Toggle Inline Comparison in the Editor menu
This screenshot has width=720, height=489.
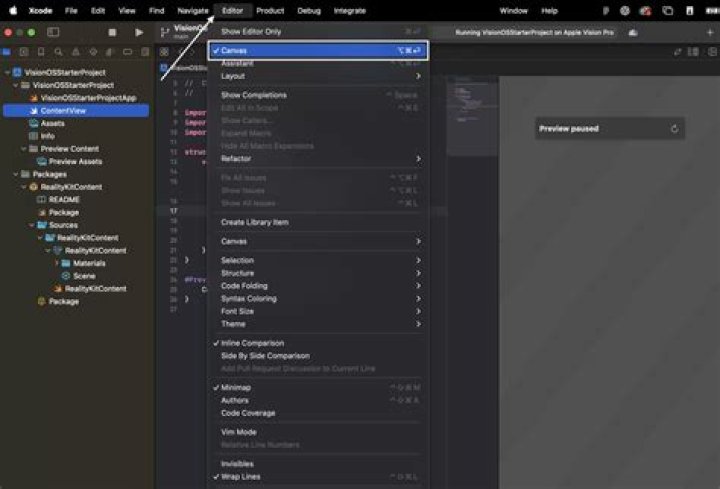coord(318,343)
